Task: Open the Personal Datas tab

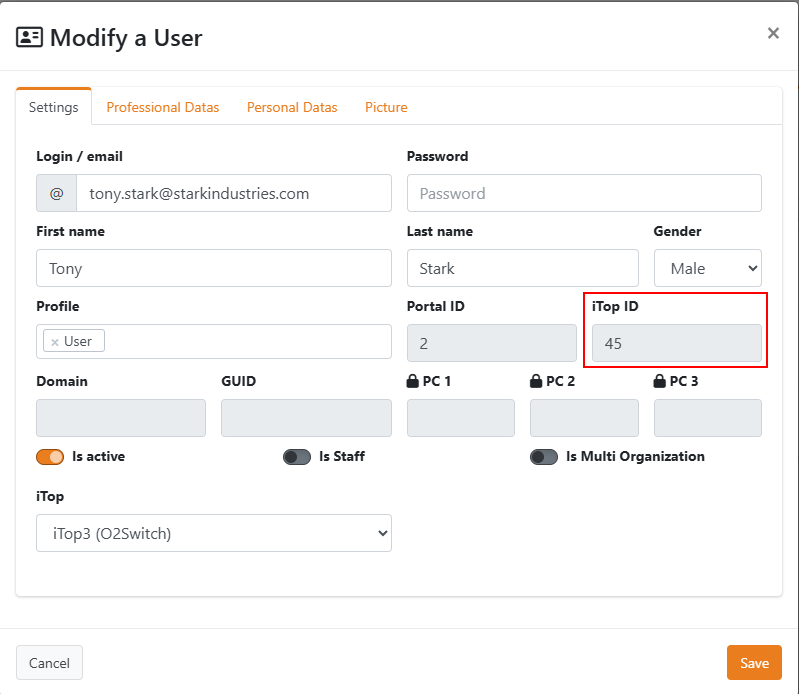Action: (x=292, y=107)
